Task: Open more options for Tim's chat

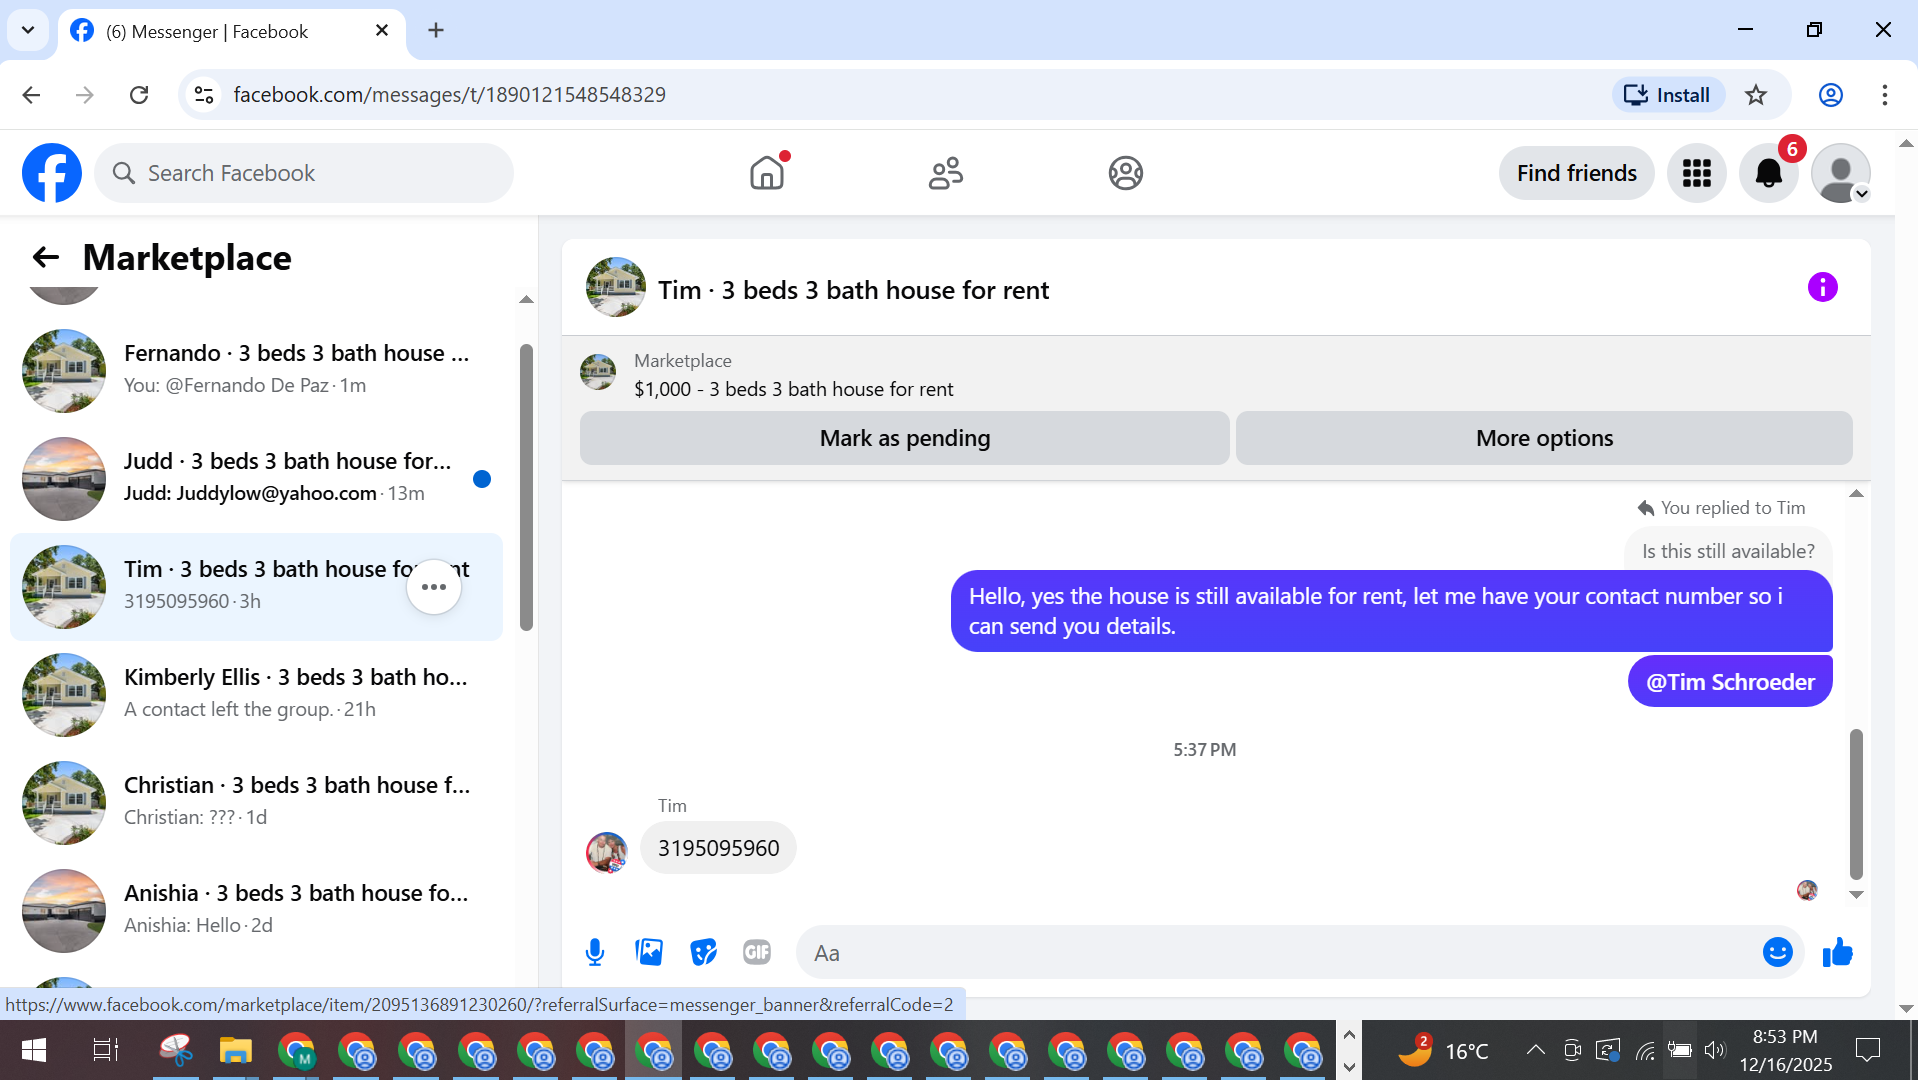Action: [x=434, y=587]
